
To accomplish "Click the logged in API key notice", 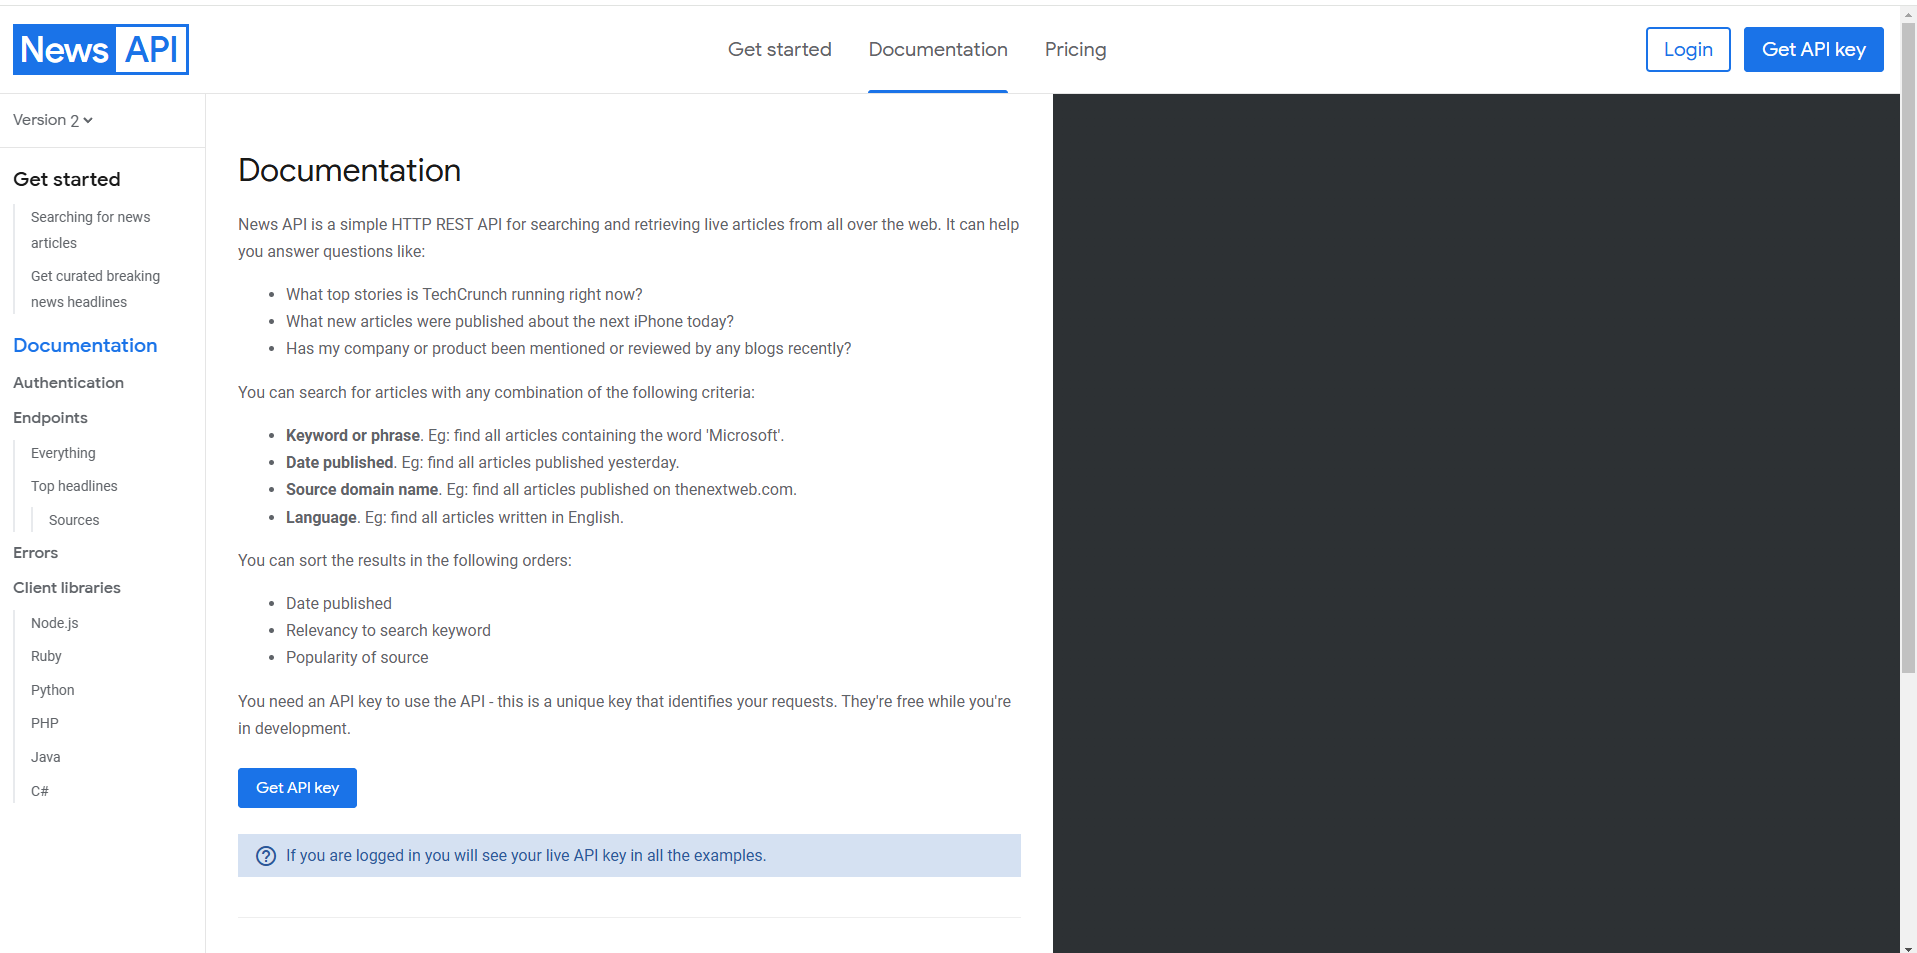I will click(629, 856).
